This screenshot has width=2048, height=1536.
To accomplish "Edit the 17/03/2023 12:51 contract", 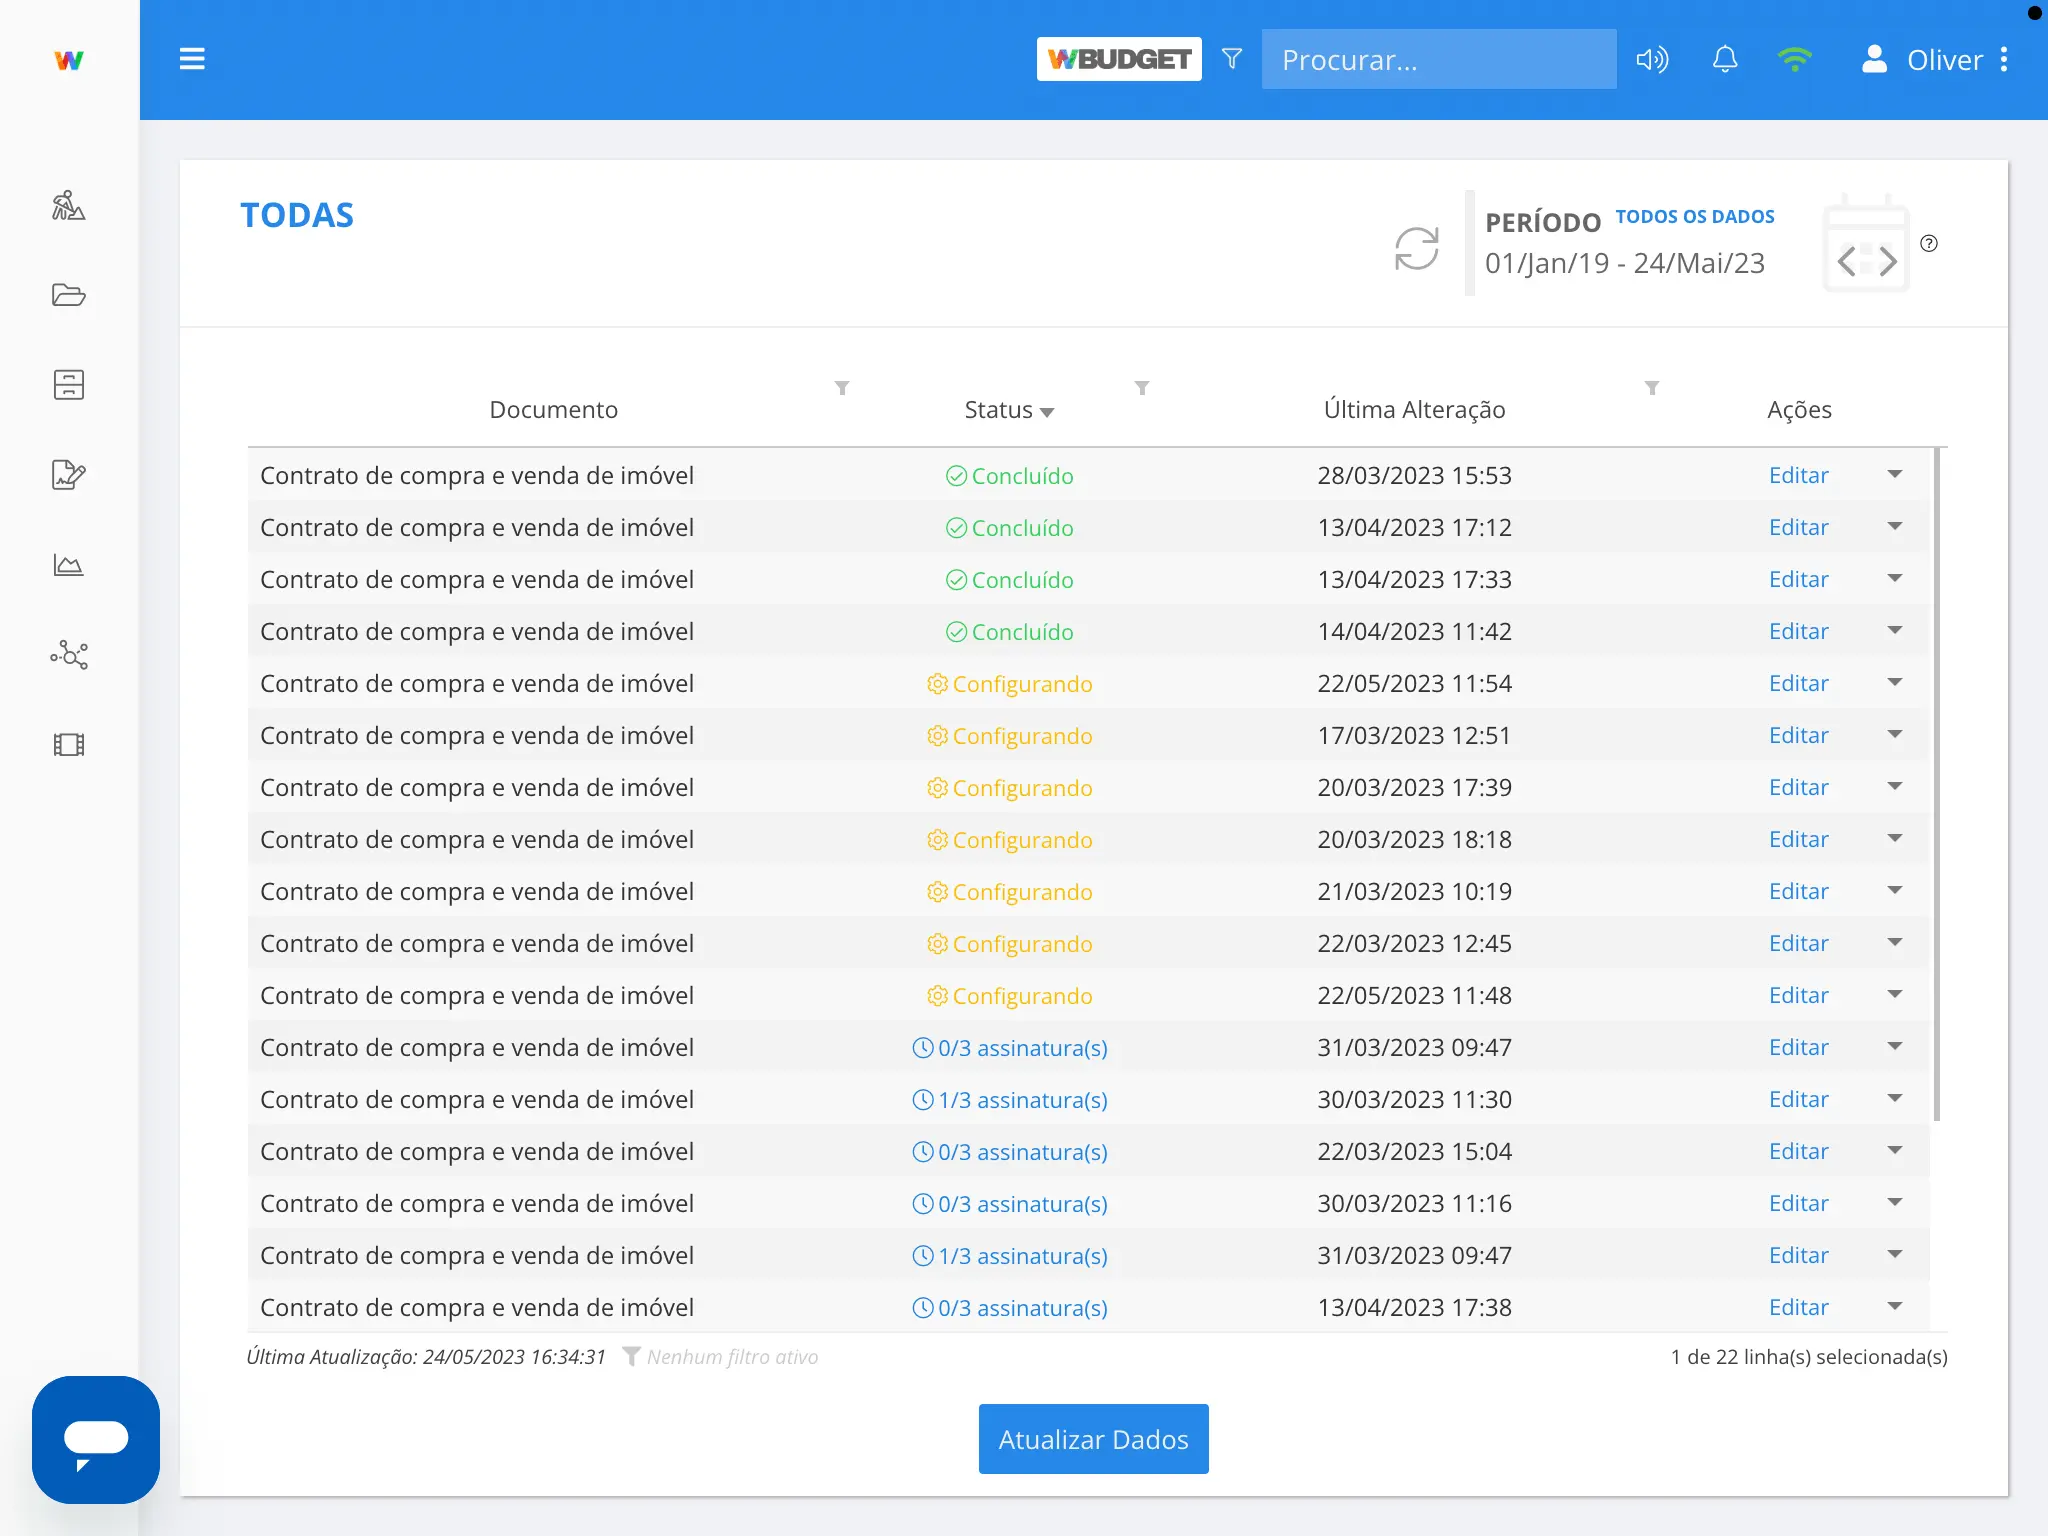I will (1798, 735).
